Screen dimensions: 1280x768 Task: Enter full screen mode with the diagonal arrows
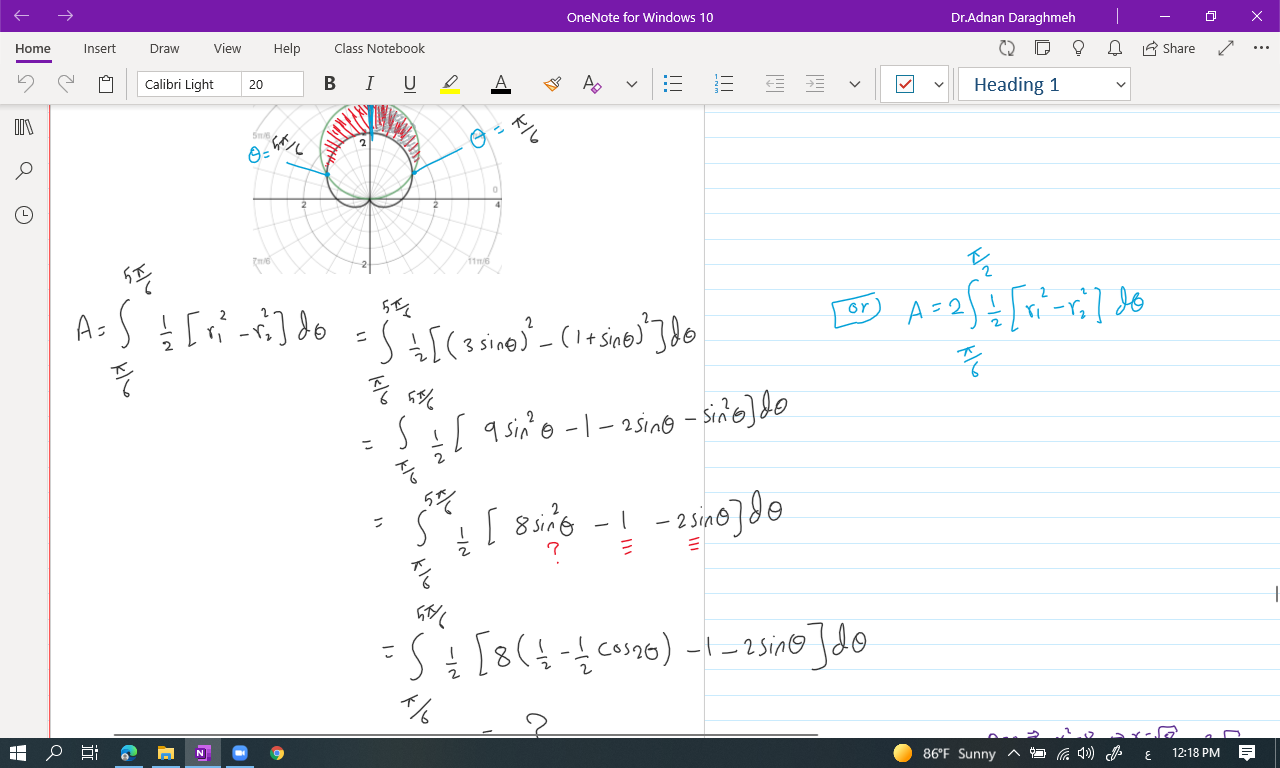click(x=1226, y=48)
